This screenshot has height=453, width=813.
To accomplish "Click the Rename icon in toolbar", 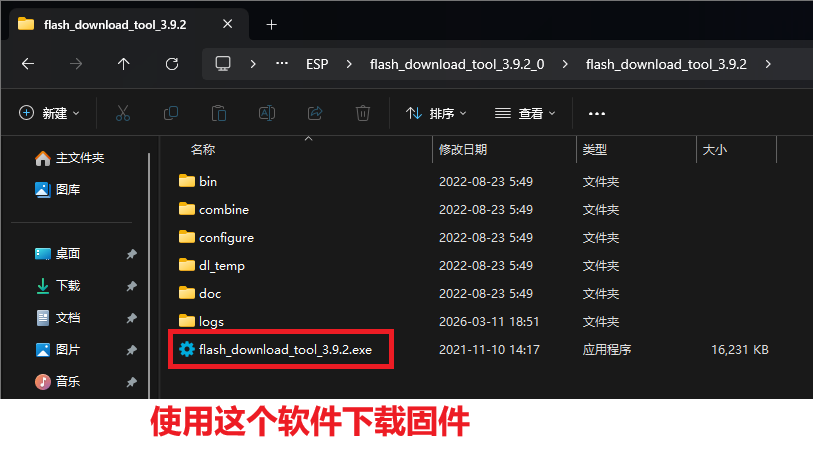I will pyautogui.click(x=267, y=114).
